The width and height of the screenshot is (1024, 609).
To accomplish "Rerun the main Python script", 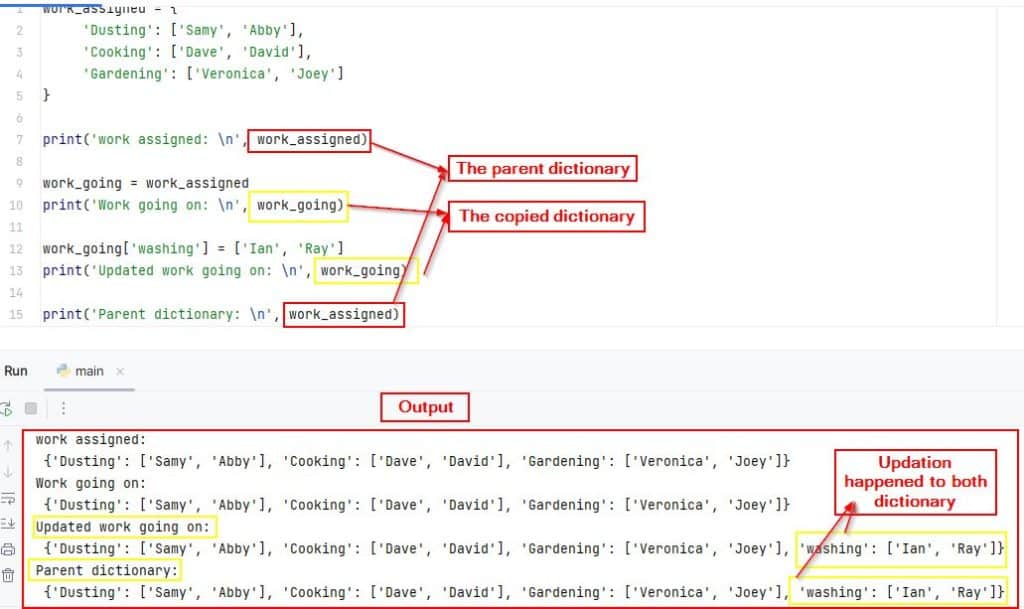I will tap(9, 408).
